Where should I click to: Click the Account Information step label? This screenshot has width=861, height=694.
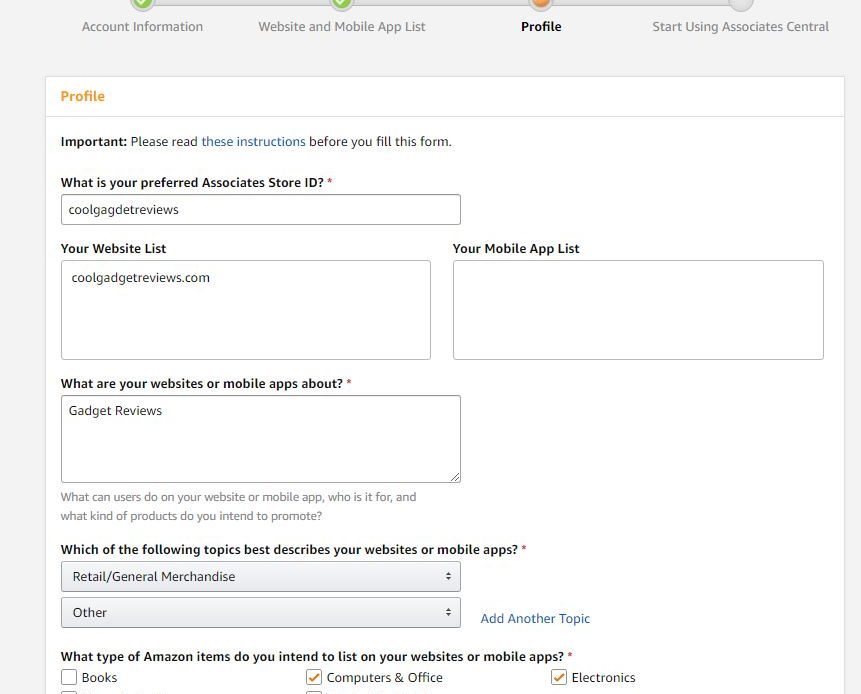[x=142, y=26]
